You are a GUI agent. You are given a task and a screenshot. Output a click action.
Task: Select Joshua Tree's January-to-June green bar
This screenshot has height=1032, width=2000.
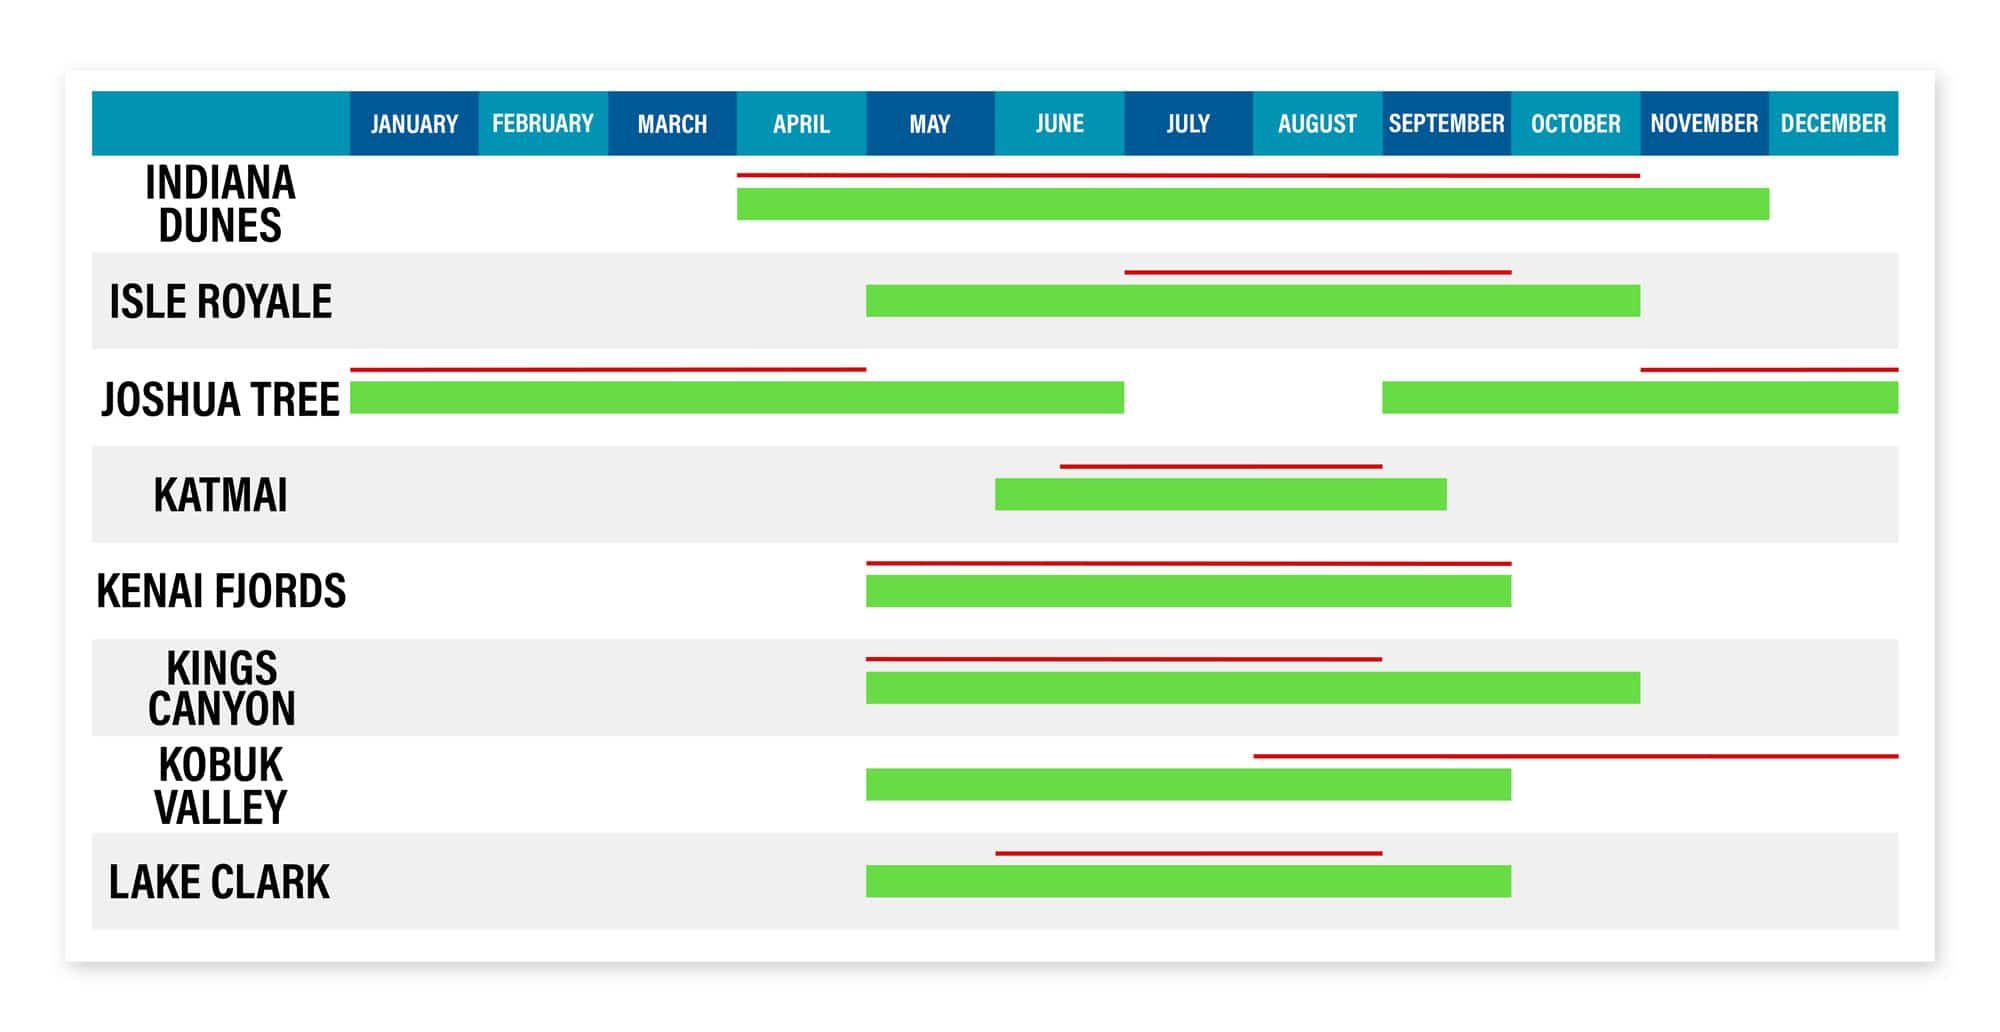pyautogui.click(x=736, y=397)
